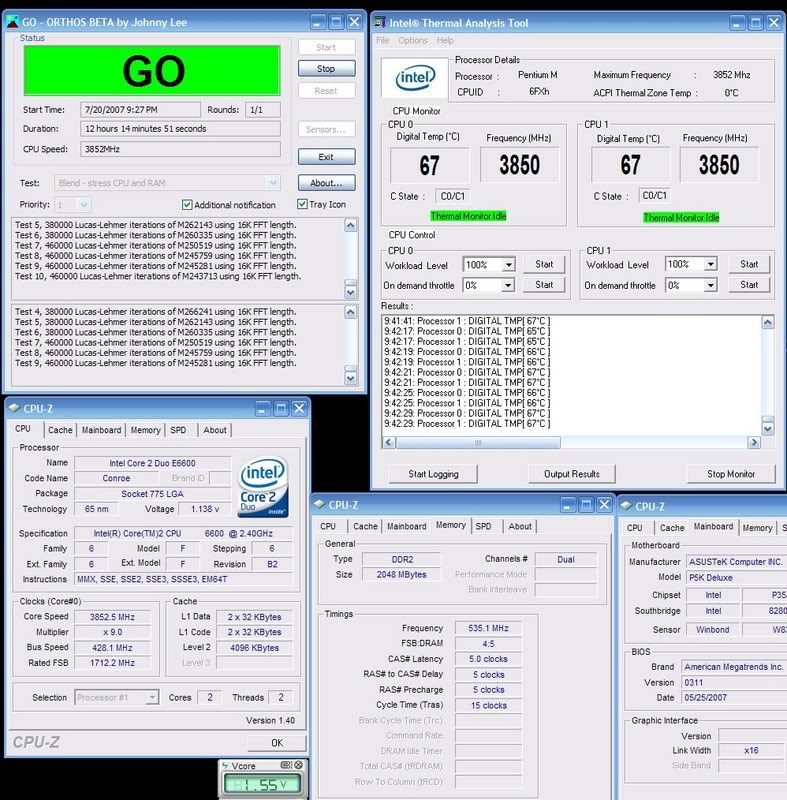The width and height of the screenshot is (787, 800).
Task: Start the CPU 0 Workload Level
Action: click(544, 264)
